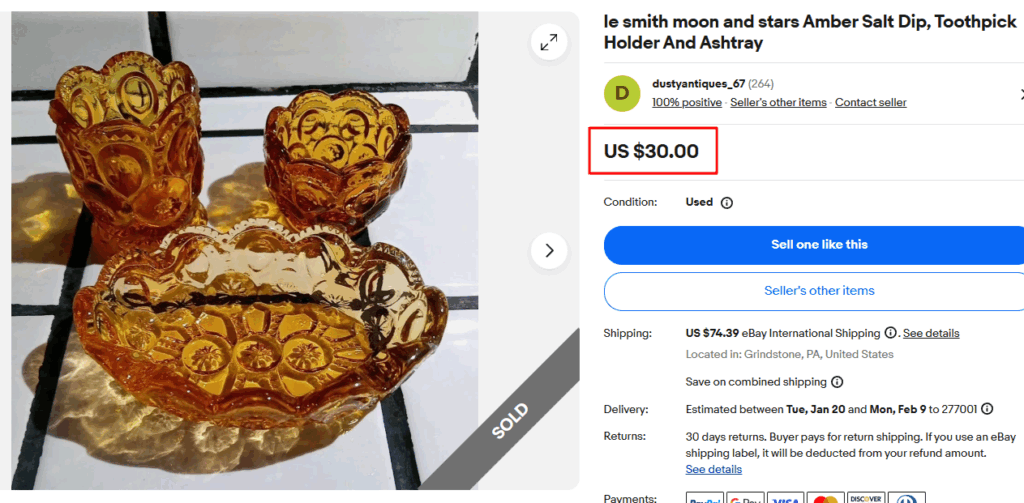This screenshot has height=503, width=1024.
Task: Click the amber glassware product photo
Action: tap(260, 250)
